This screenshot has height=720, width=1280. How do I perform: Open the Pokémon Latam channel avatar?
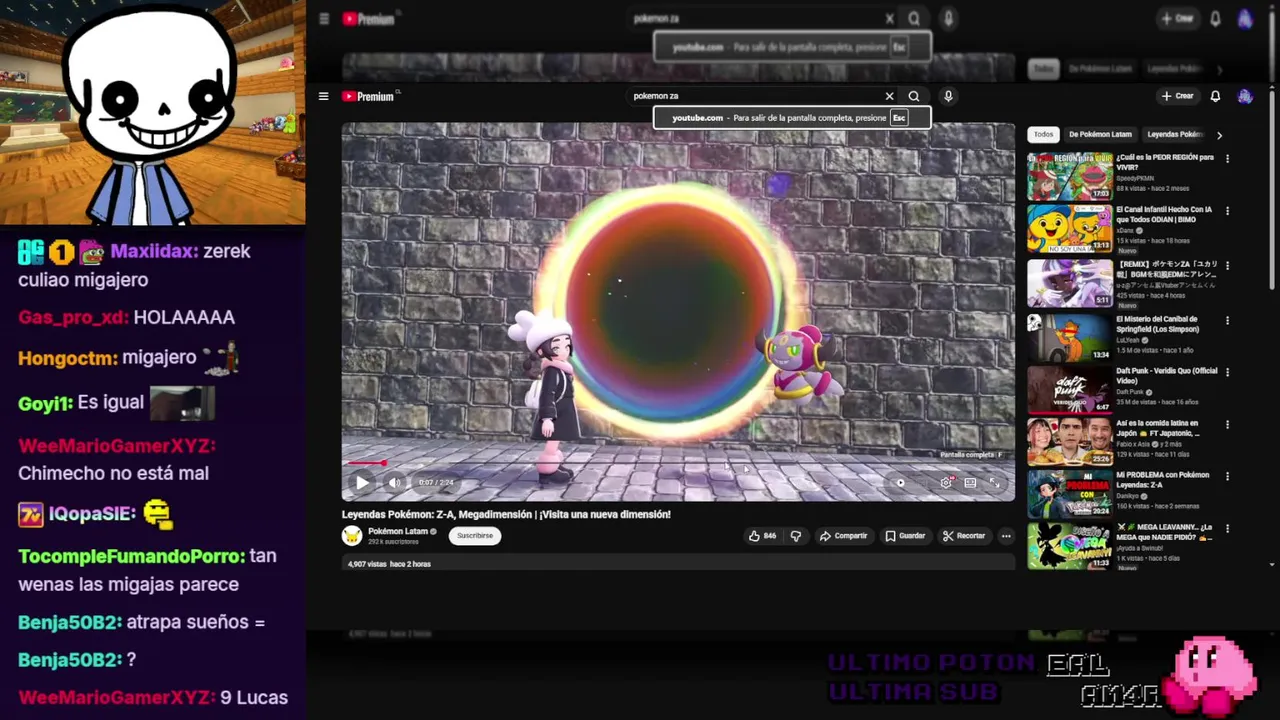pos(352,536)
